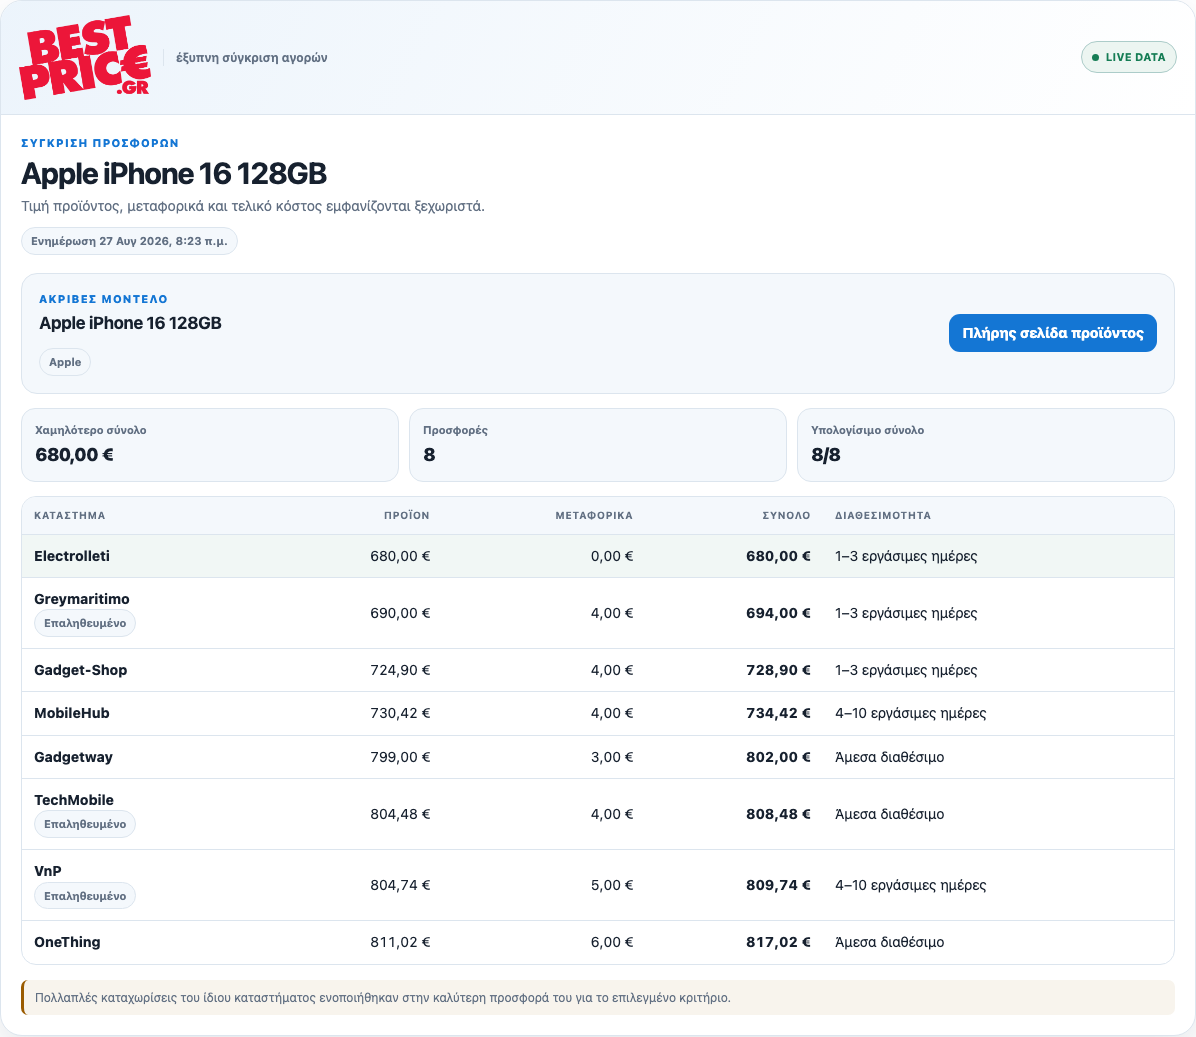Select the Greymaritimo store name
The height and width of the screenshot is (1037, 1196).
[x=82, y=599]
